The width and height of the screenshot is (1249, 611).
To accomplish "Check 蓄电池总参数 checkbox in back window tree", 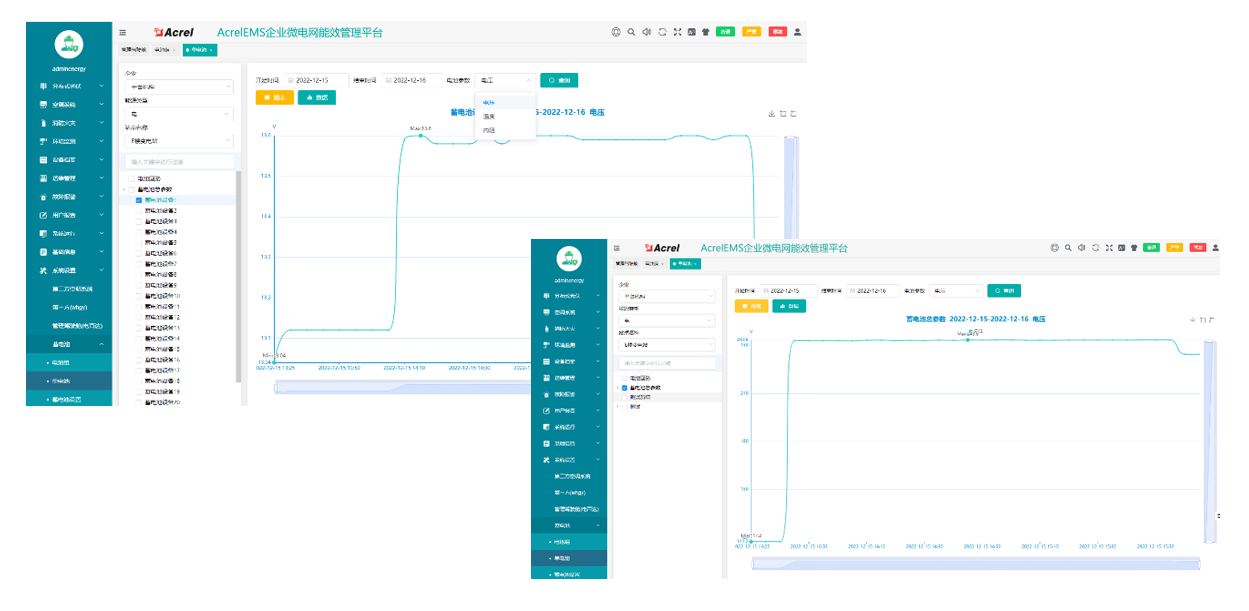I will [131, 189].
